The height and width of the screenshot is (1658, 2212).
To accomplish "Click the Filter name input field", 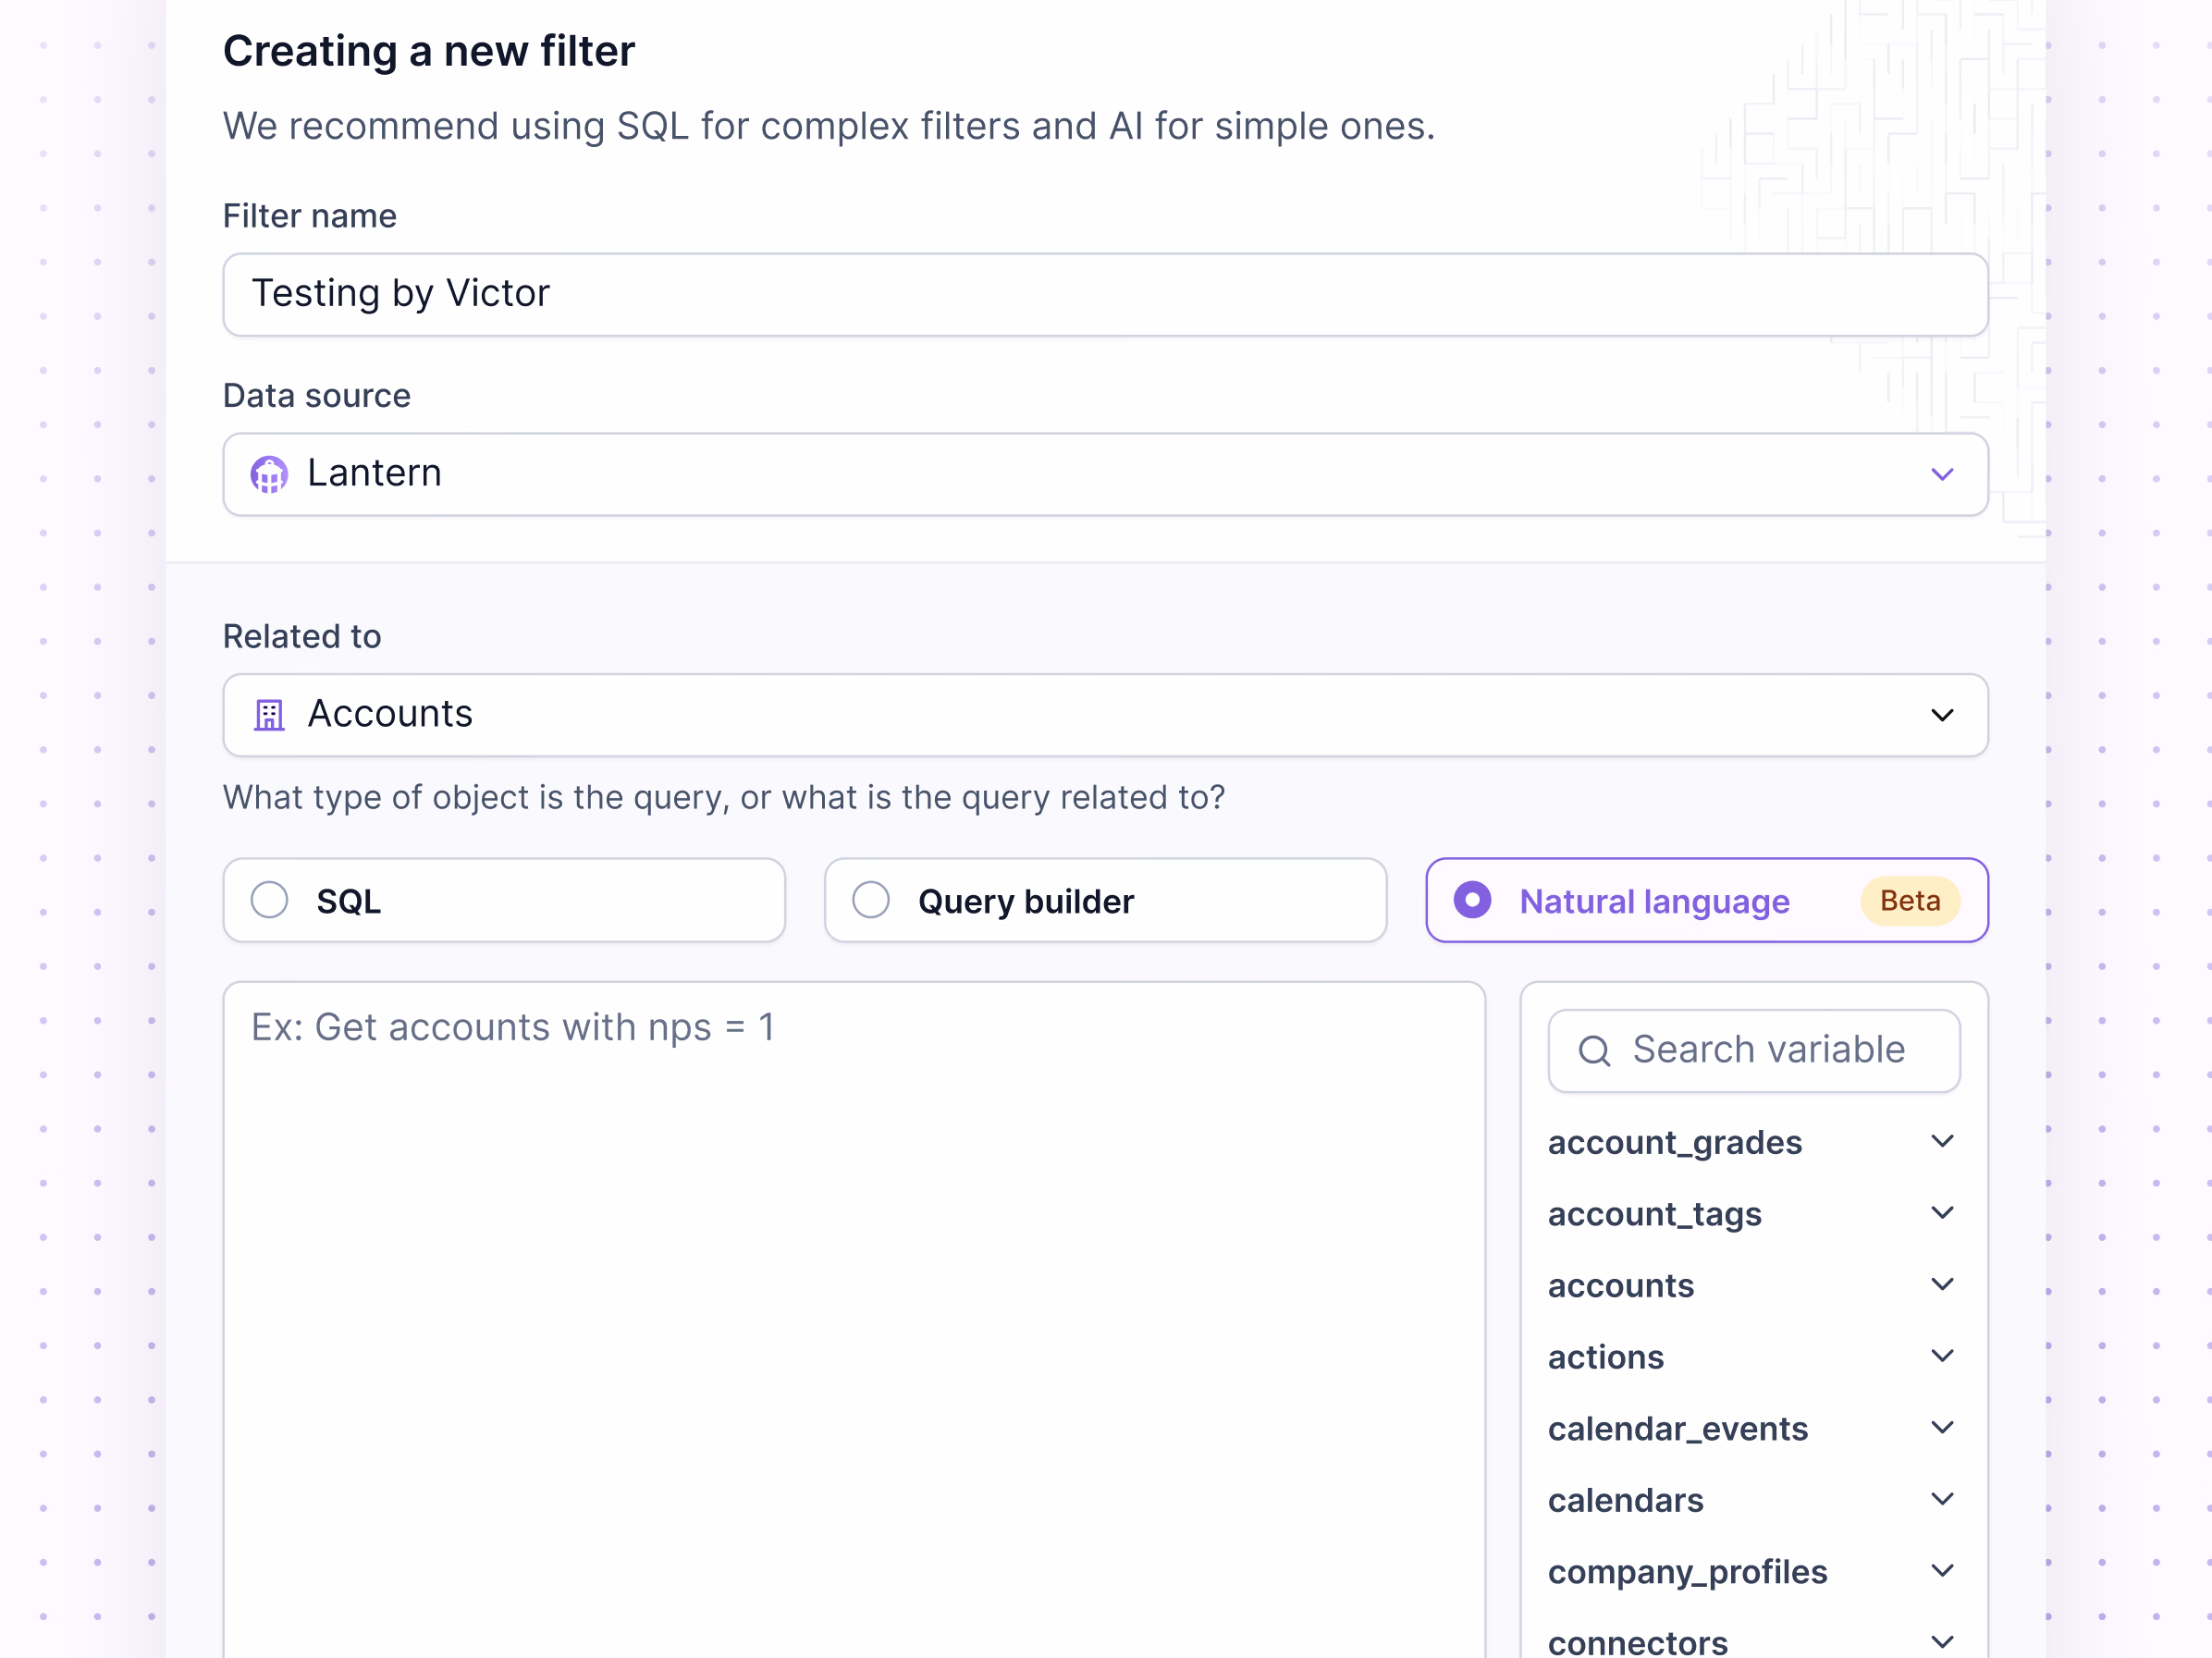I will point(1105,294).
